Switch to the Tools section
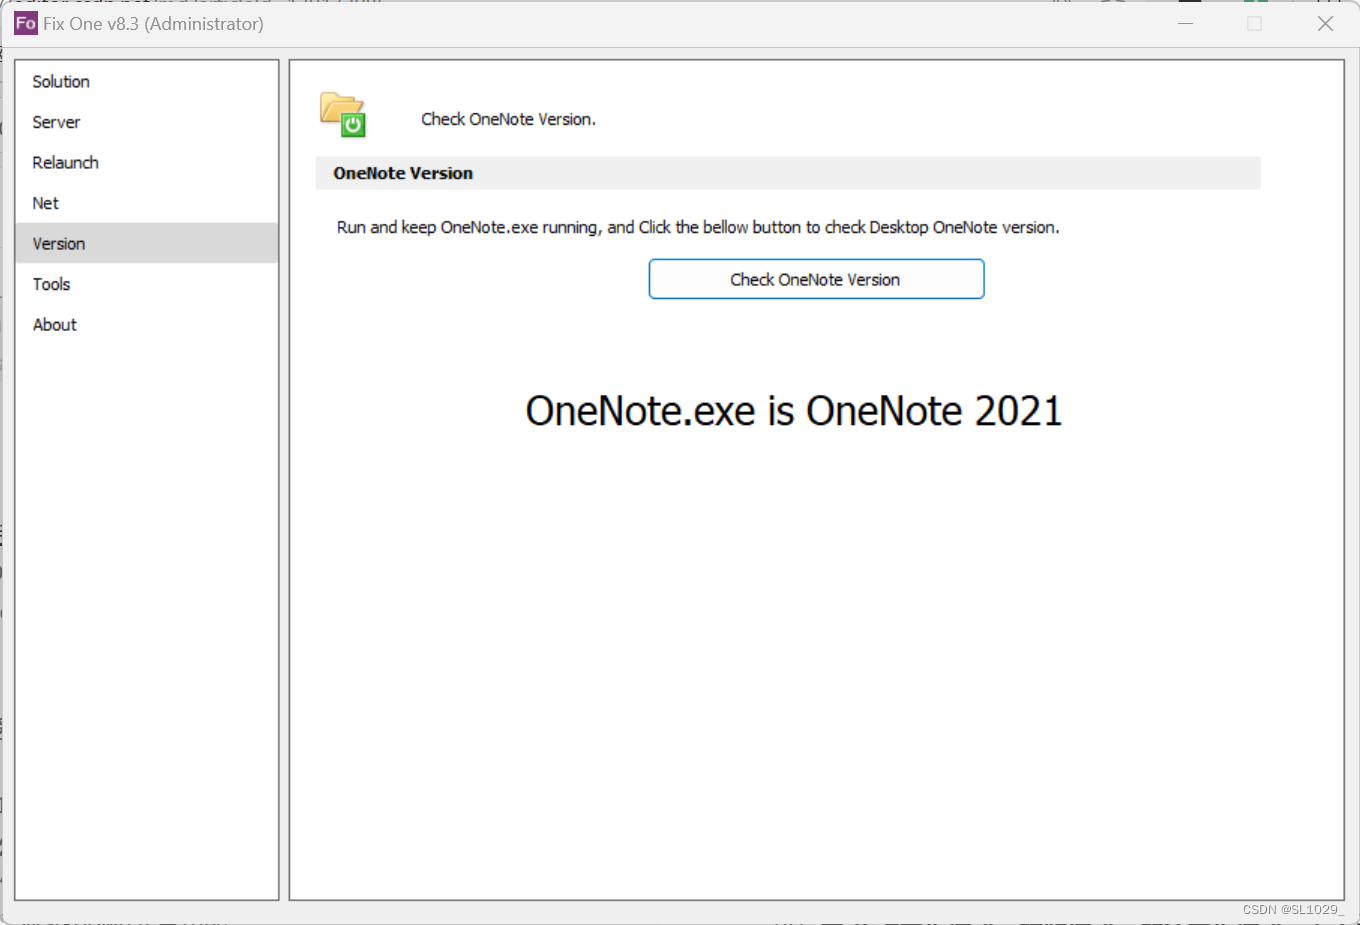1360x925 pixels. 146,284
